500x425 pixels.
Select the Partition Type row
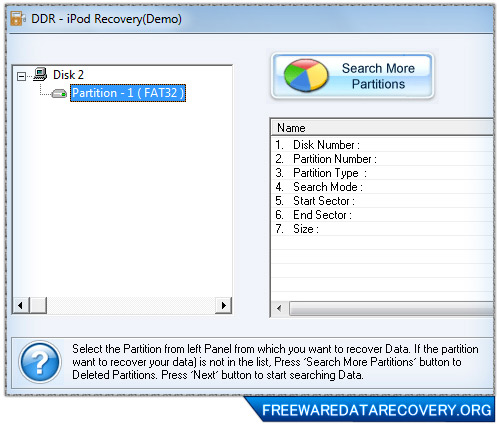click(382, 173)
